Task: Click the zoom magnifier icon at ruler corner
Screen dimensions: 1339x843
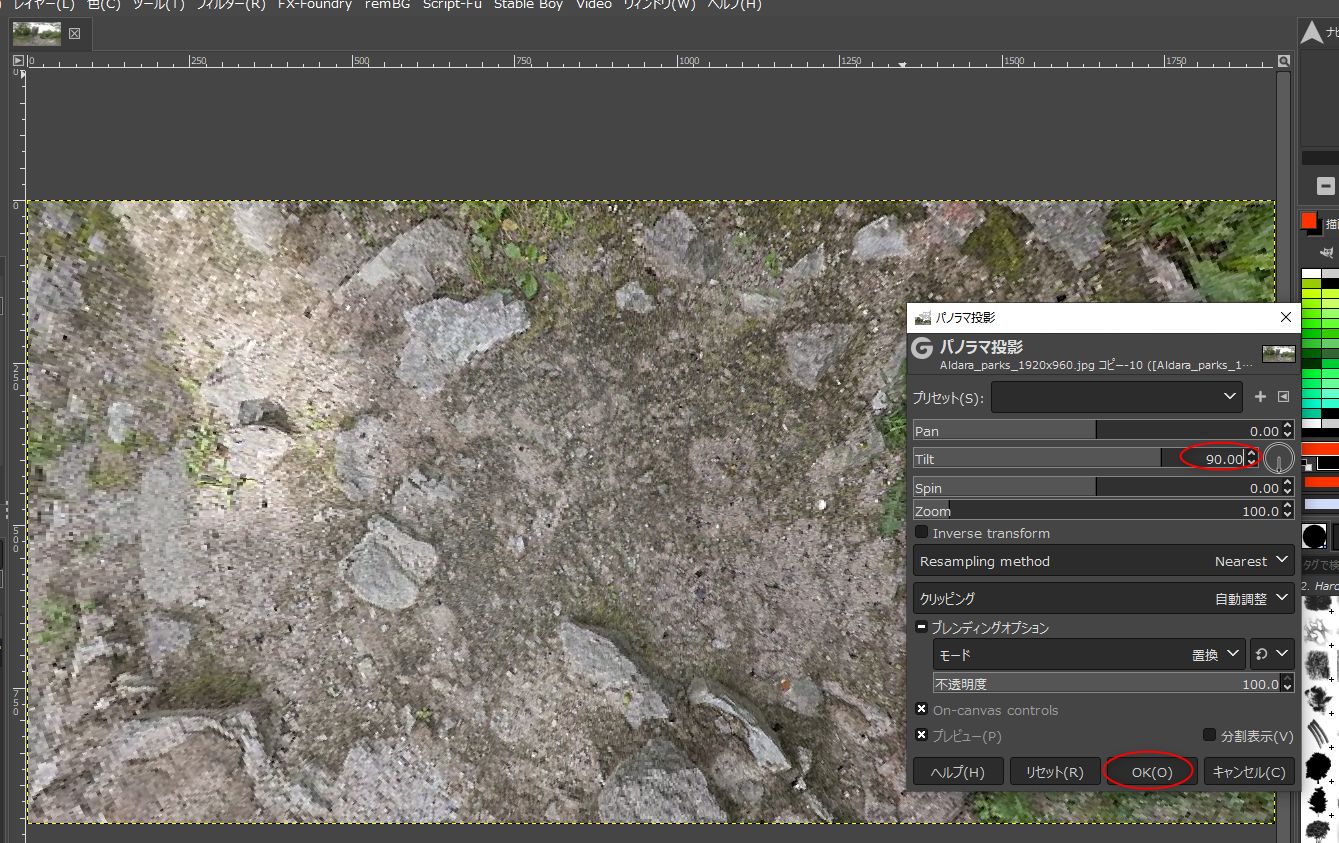Action: 1284,61
